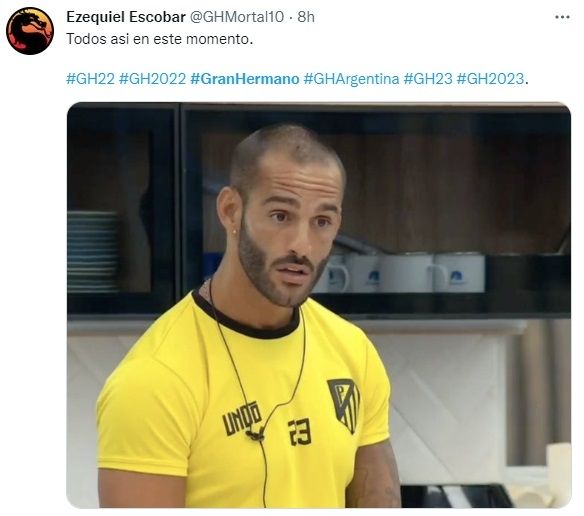Screen dimensions: 584x516
Task: Click the man's face in the image
Action: (289, 231)
